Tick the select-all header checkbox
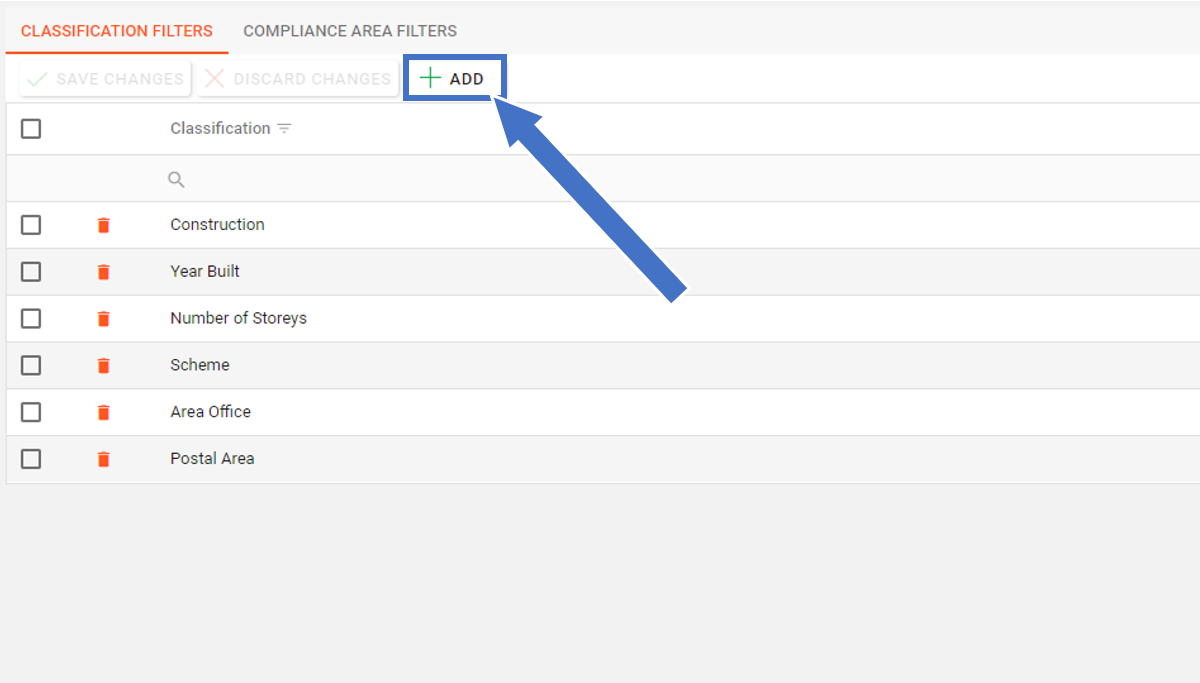This screenshot has width=1200, height=683. click(x=31, y=129)
